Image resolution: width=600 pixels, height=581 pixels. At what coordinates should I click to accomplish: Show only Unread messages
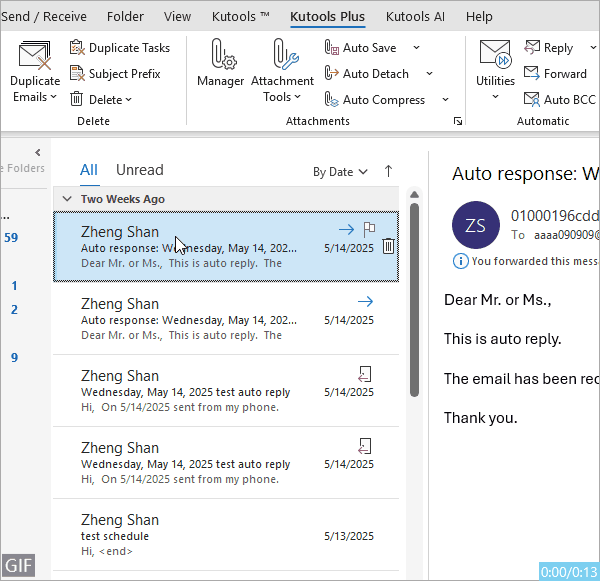[x=139, y=170]
